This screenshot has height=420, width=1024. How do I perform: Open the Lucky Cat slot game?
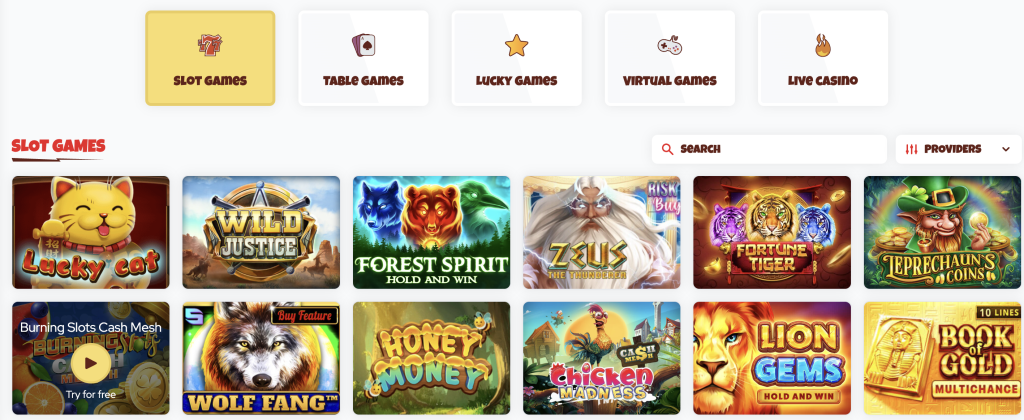click(x=91, y=233)
